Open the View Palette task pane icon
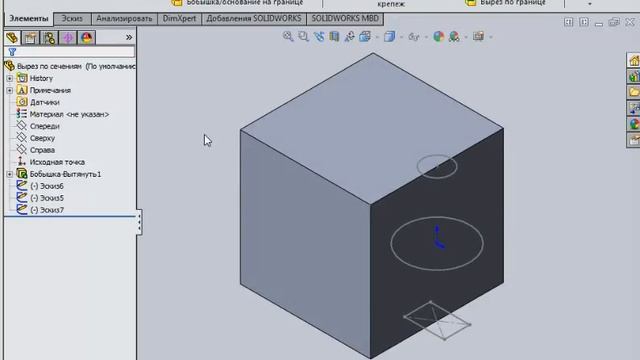Image resolution: width=640 pixels, height=360 pixels. (634, 108)
